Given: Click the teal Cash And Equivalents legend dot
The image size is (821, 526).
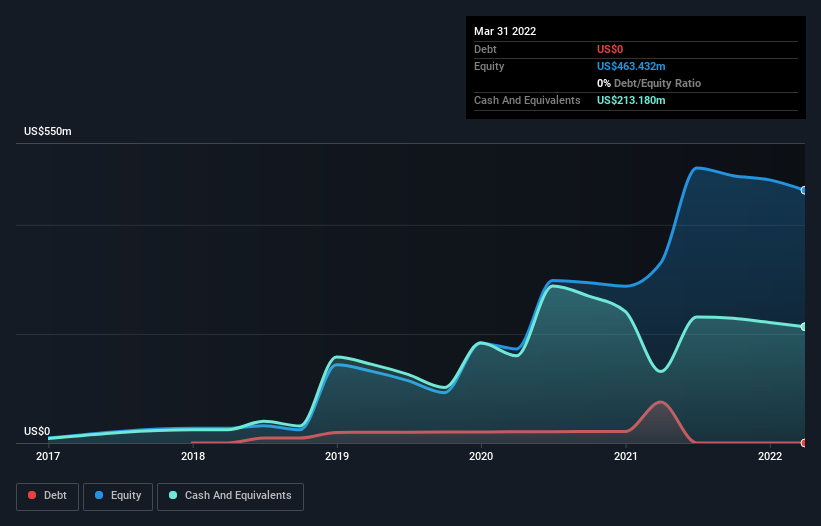Looking at the screenshot, I should click(173, 495).
